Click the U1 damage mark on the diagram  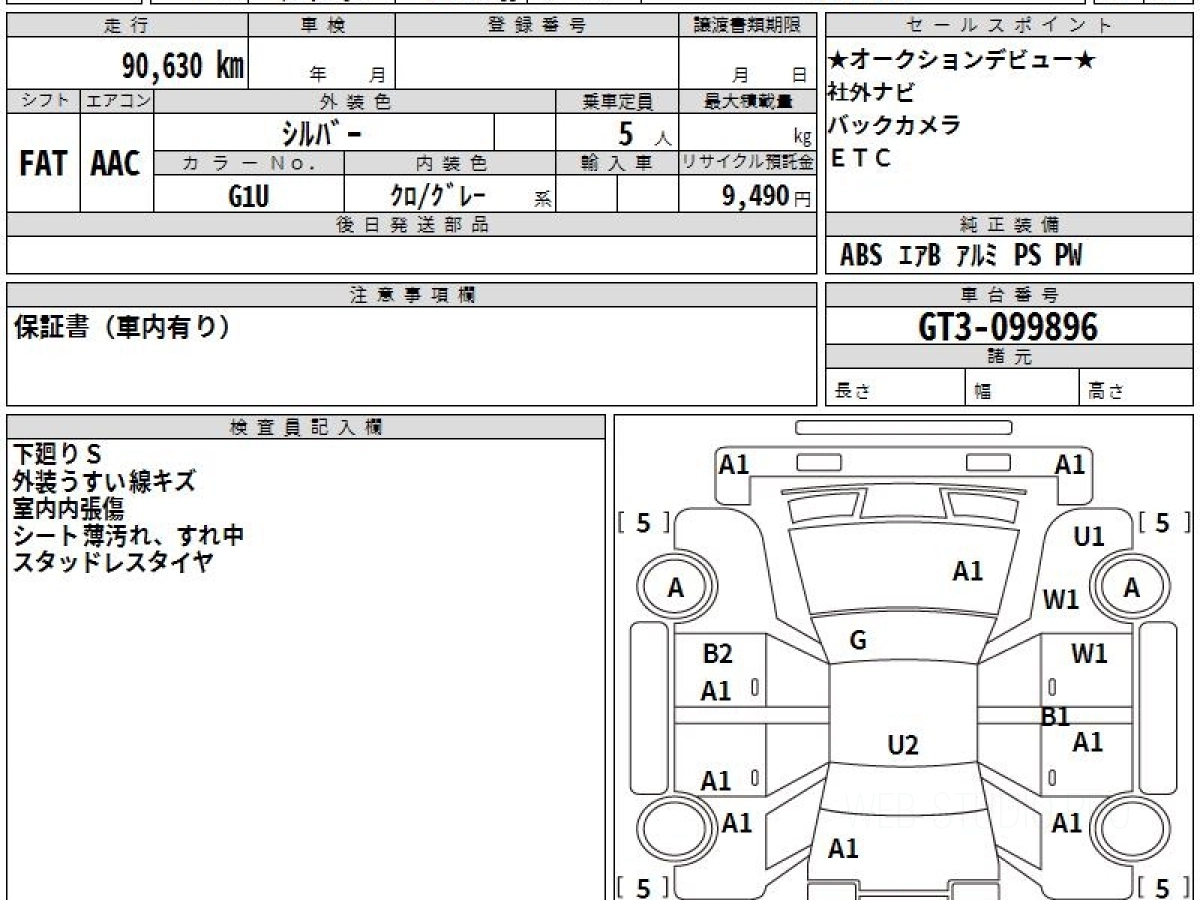pos(1089,537)
